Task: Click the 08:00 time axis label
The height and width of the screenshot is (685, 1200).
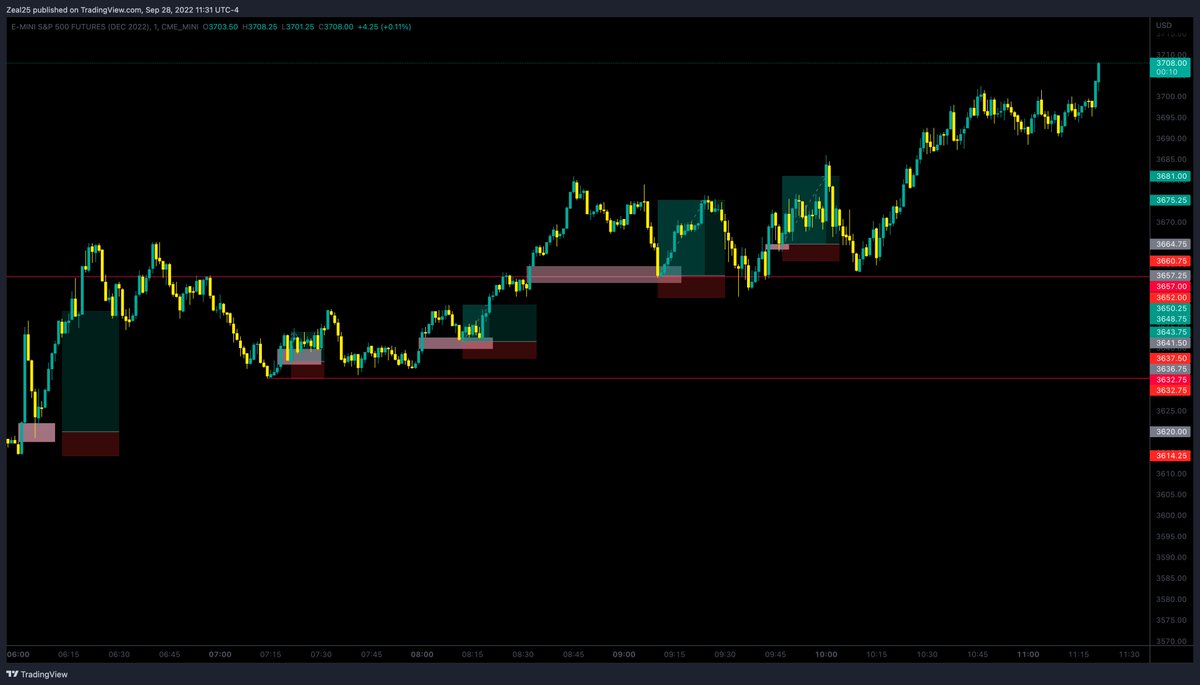Action: coord(422,654)
